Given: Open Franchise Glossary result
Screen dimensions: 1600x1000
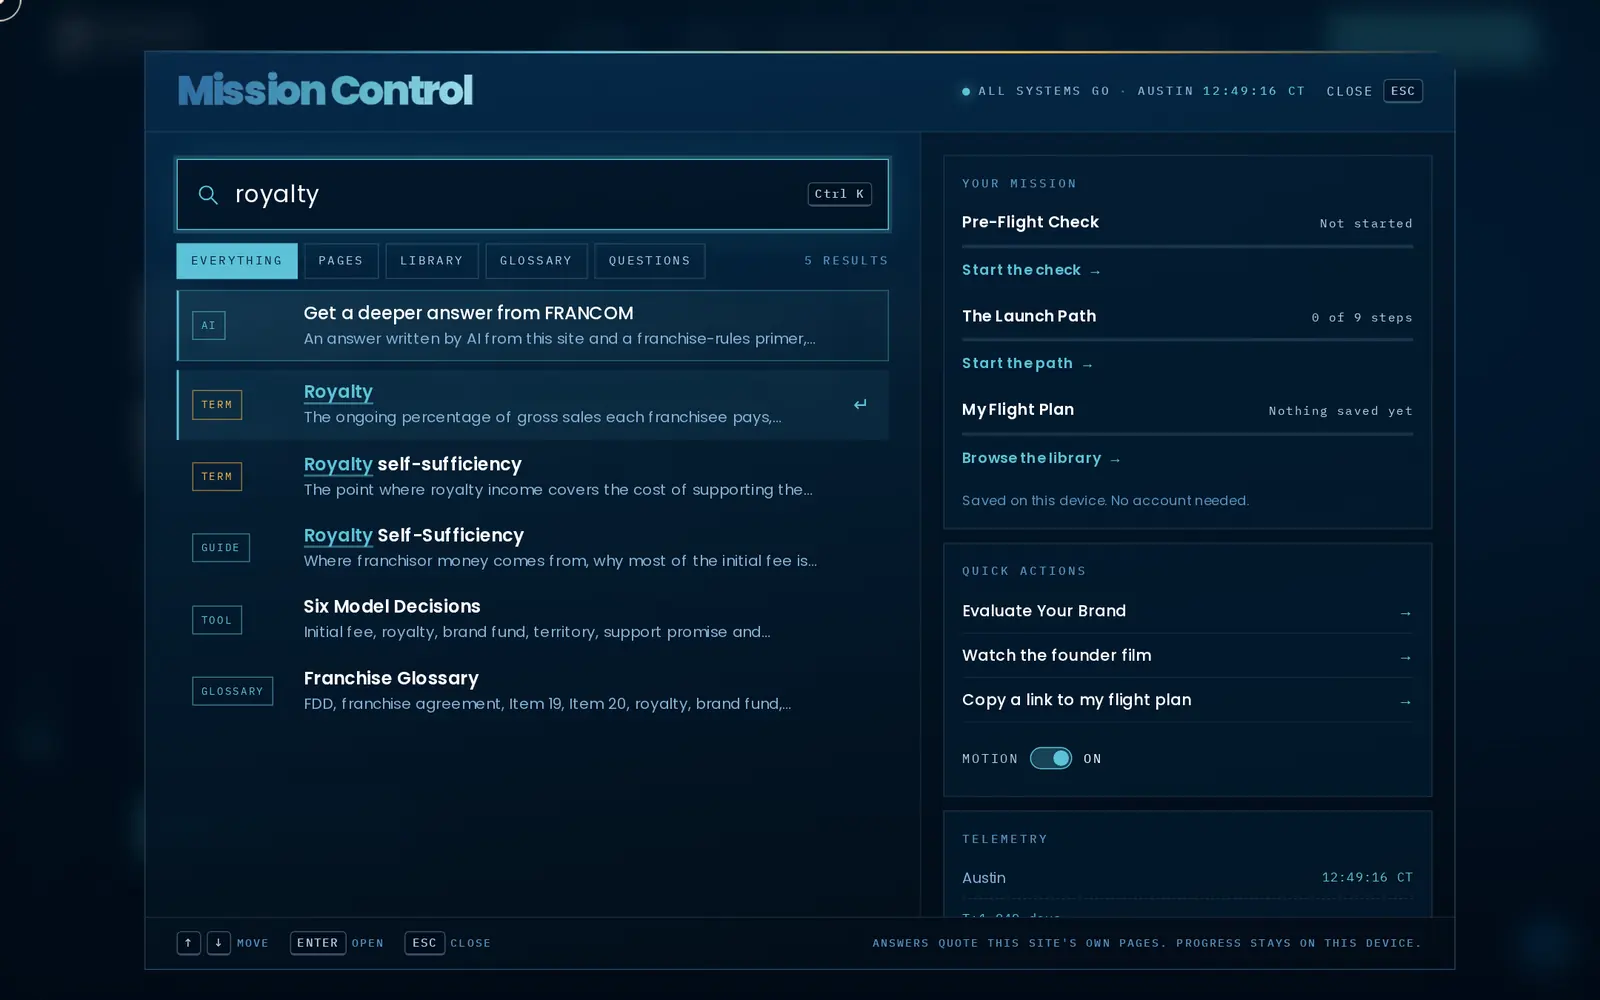Looking at the screenshot, I should click(533, 690).
